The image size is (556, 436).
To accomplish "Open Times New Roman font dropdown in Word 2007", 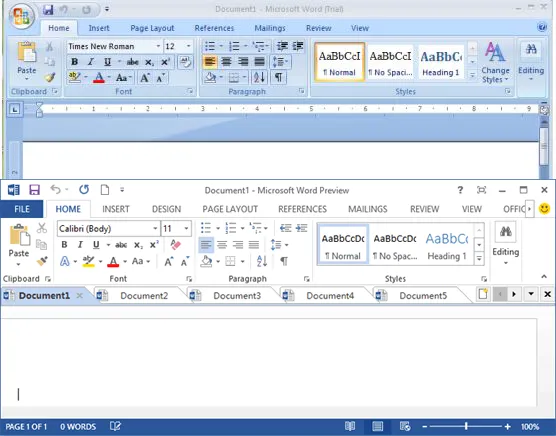I will (x=158, y=46).
